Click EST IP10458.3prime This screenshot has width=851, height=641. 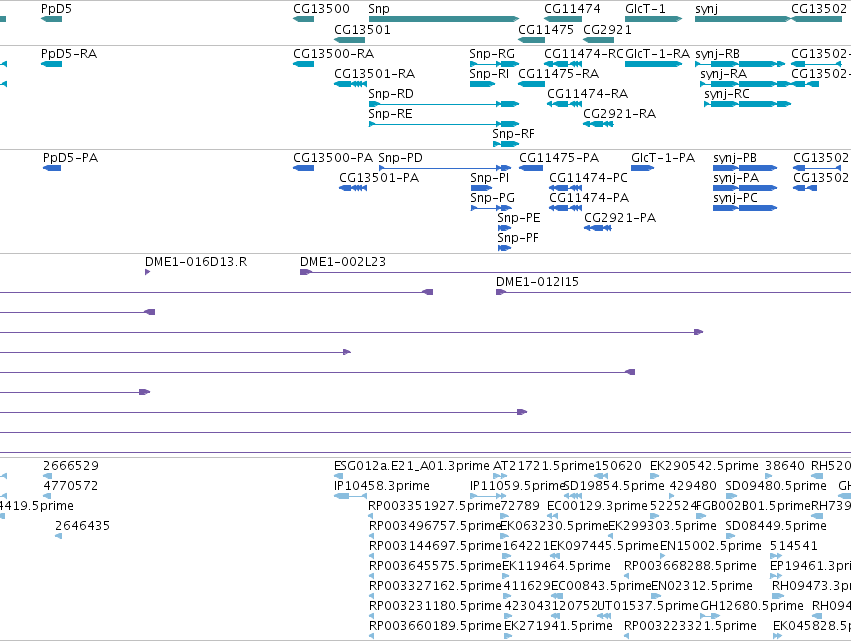coord(349,496)
